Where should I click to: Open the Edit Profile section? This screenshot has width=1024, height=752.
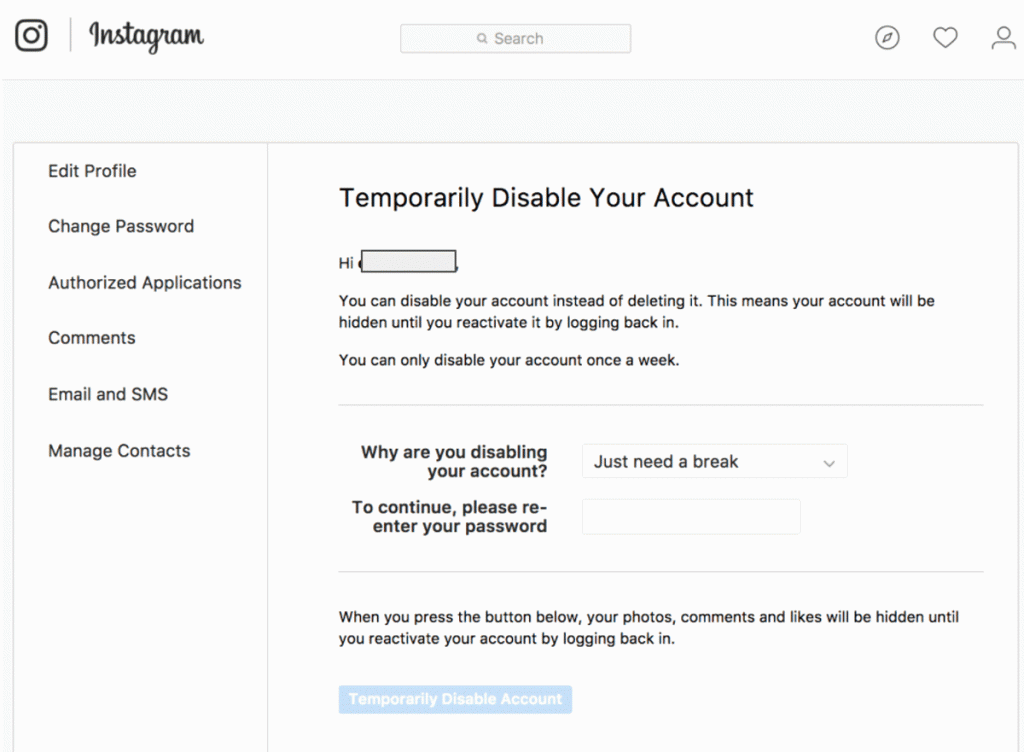tap(92, 171)
